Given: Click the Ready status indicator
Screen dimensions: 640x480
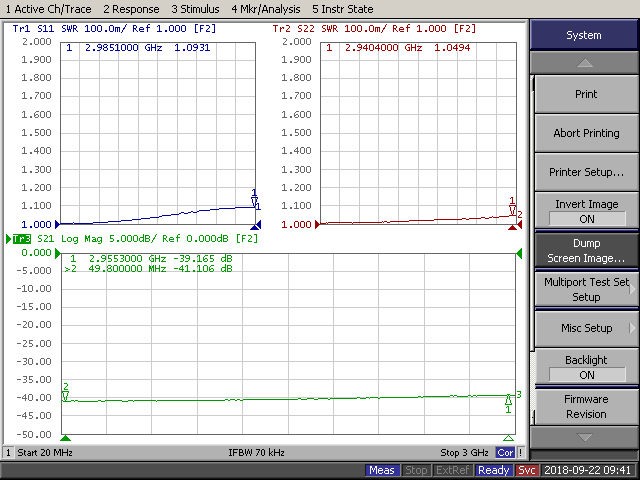Looking at the screenshot, I should (494, 470).
